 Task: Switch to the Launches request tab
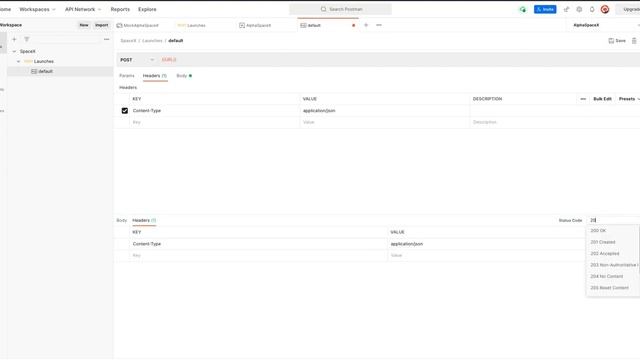pos(196,25)
